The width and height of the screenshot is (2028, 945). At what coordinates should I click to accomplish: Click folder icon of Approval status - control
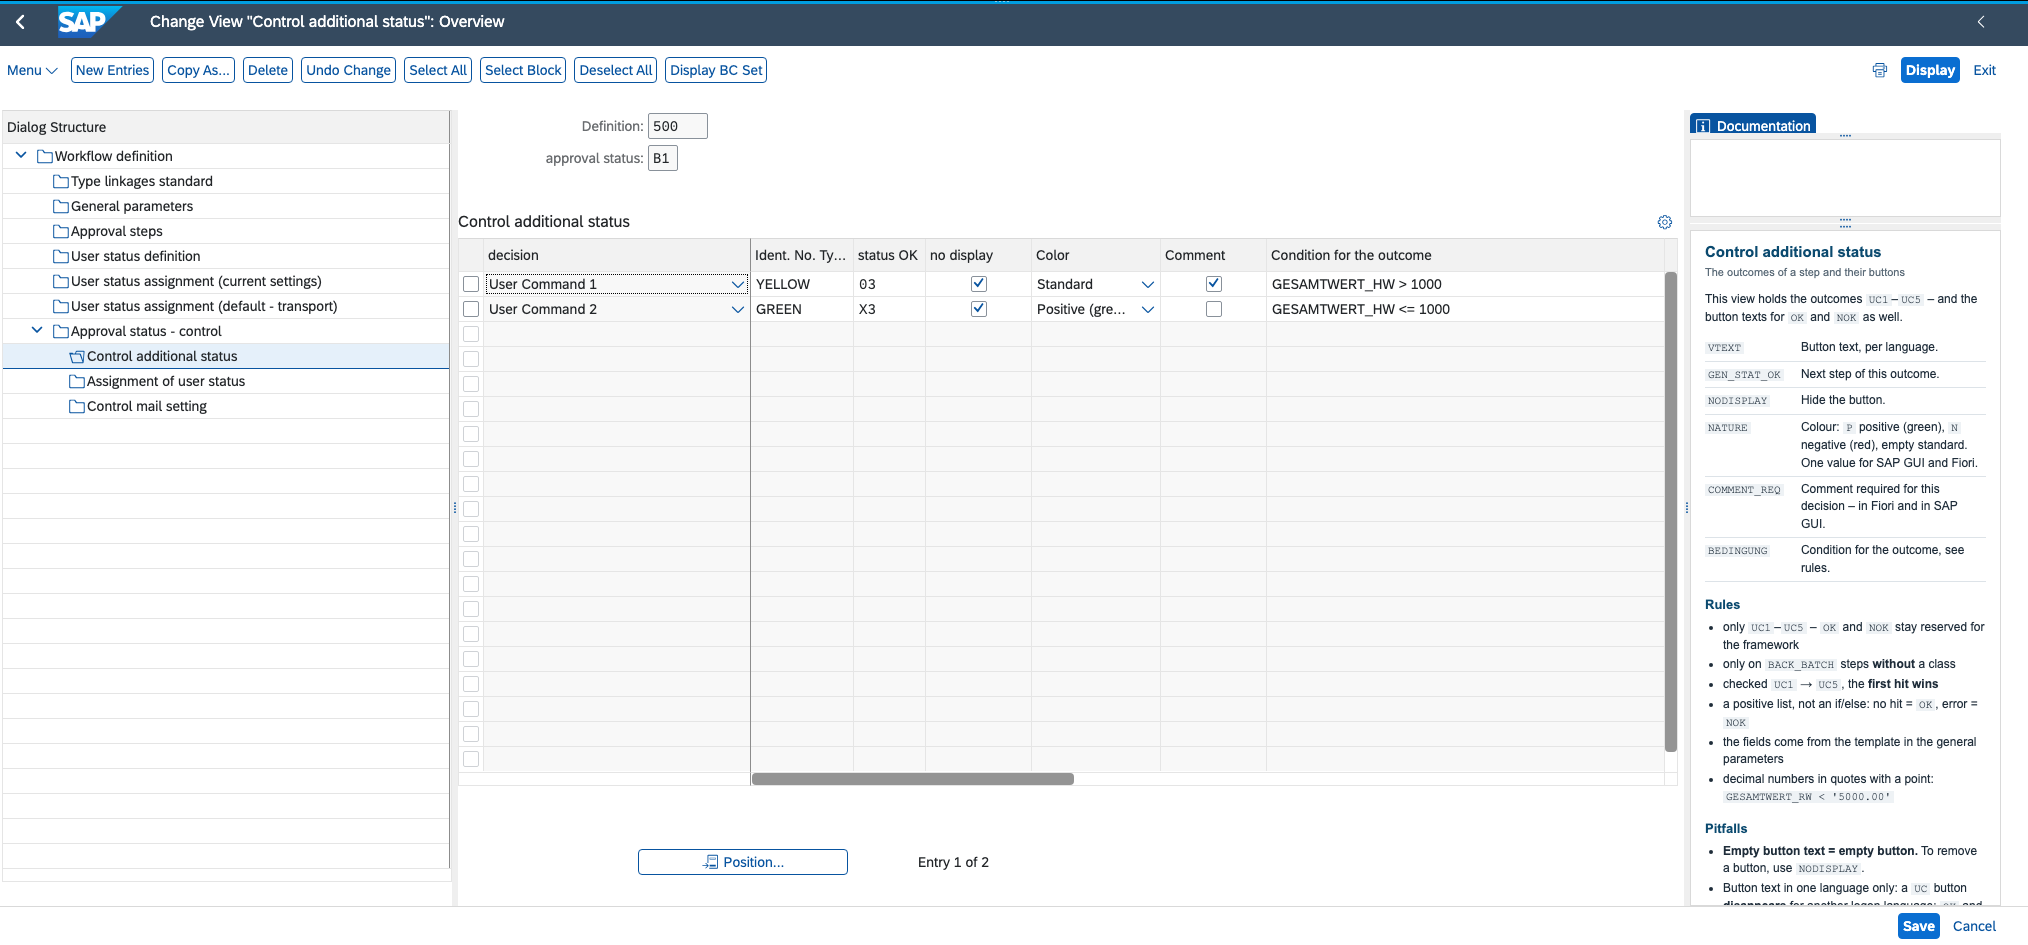[61, 331]
